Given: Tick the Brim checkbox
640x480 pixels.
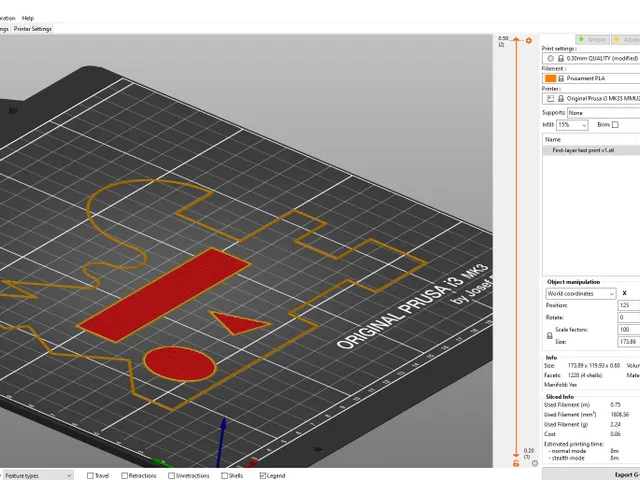Looking at the screenshot, I should (615, 125).
